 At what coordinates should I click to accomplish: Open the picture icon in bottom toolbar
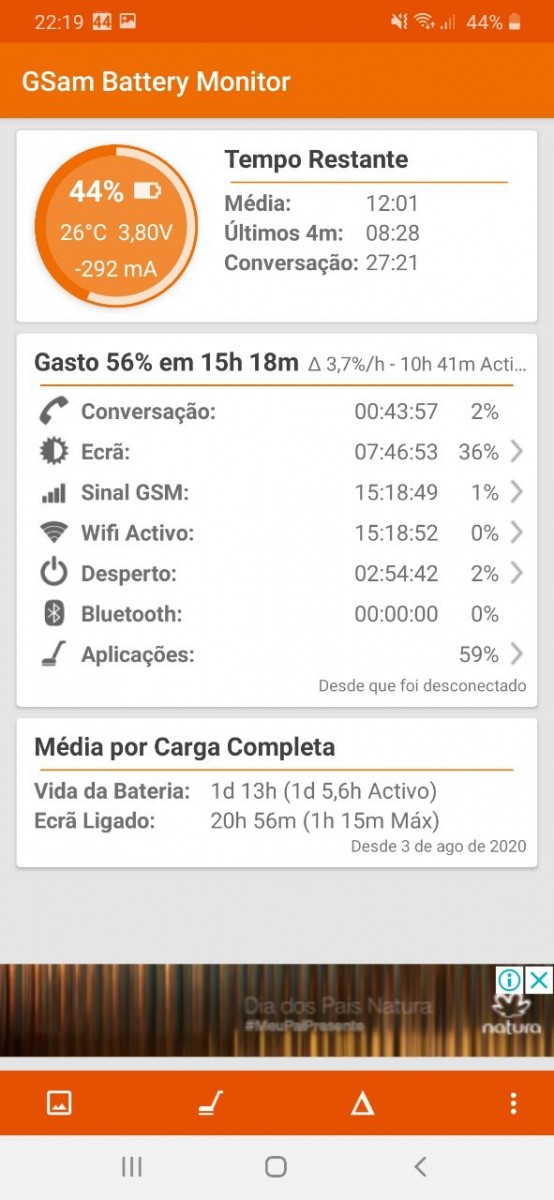(59, 1103)
